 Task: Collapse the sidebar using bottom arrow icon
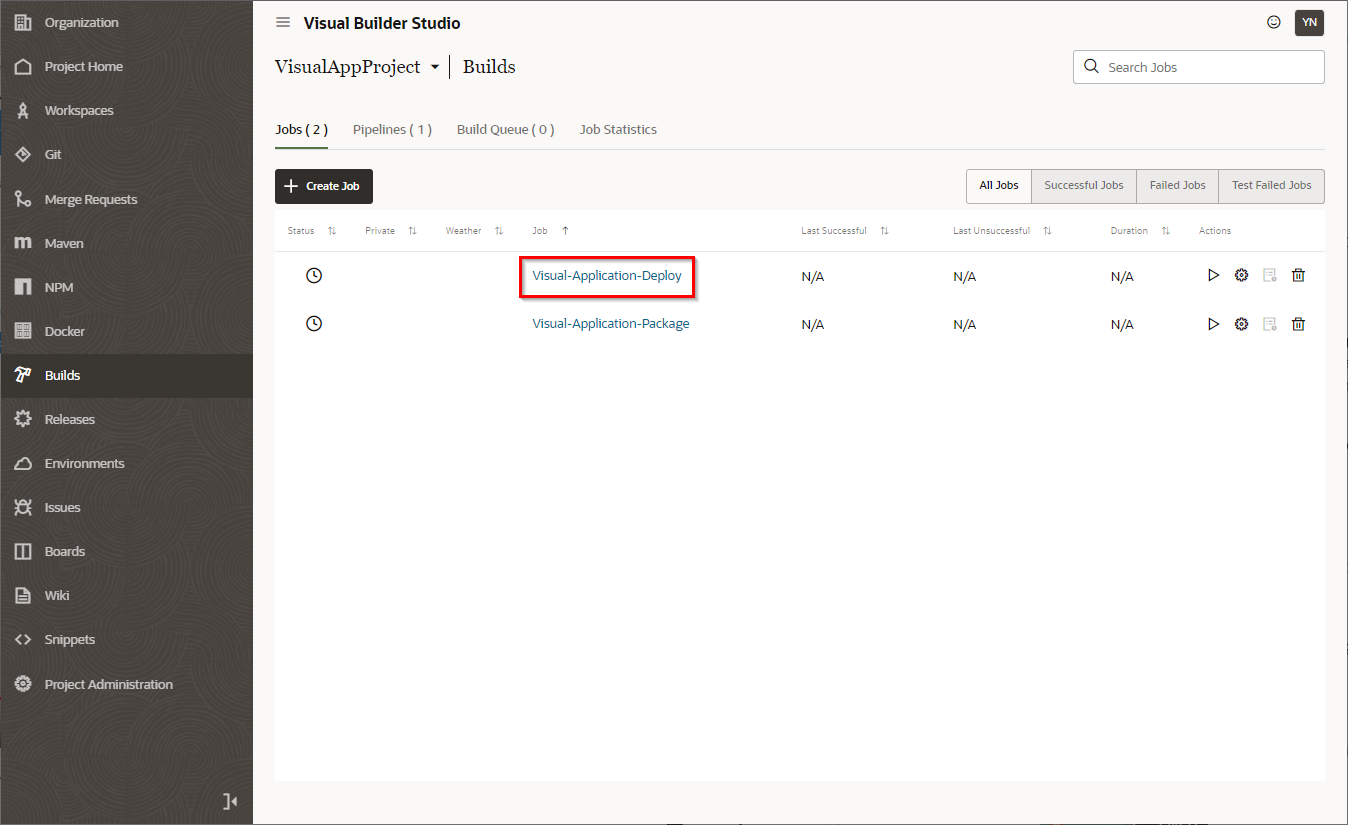(x=230, y=800)
